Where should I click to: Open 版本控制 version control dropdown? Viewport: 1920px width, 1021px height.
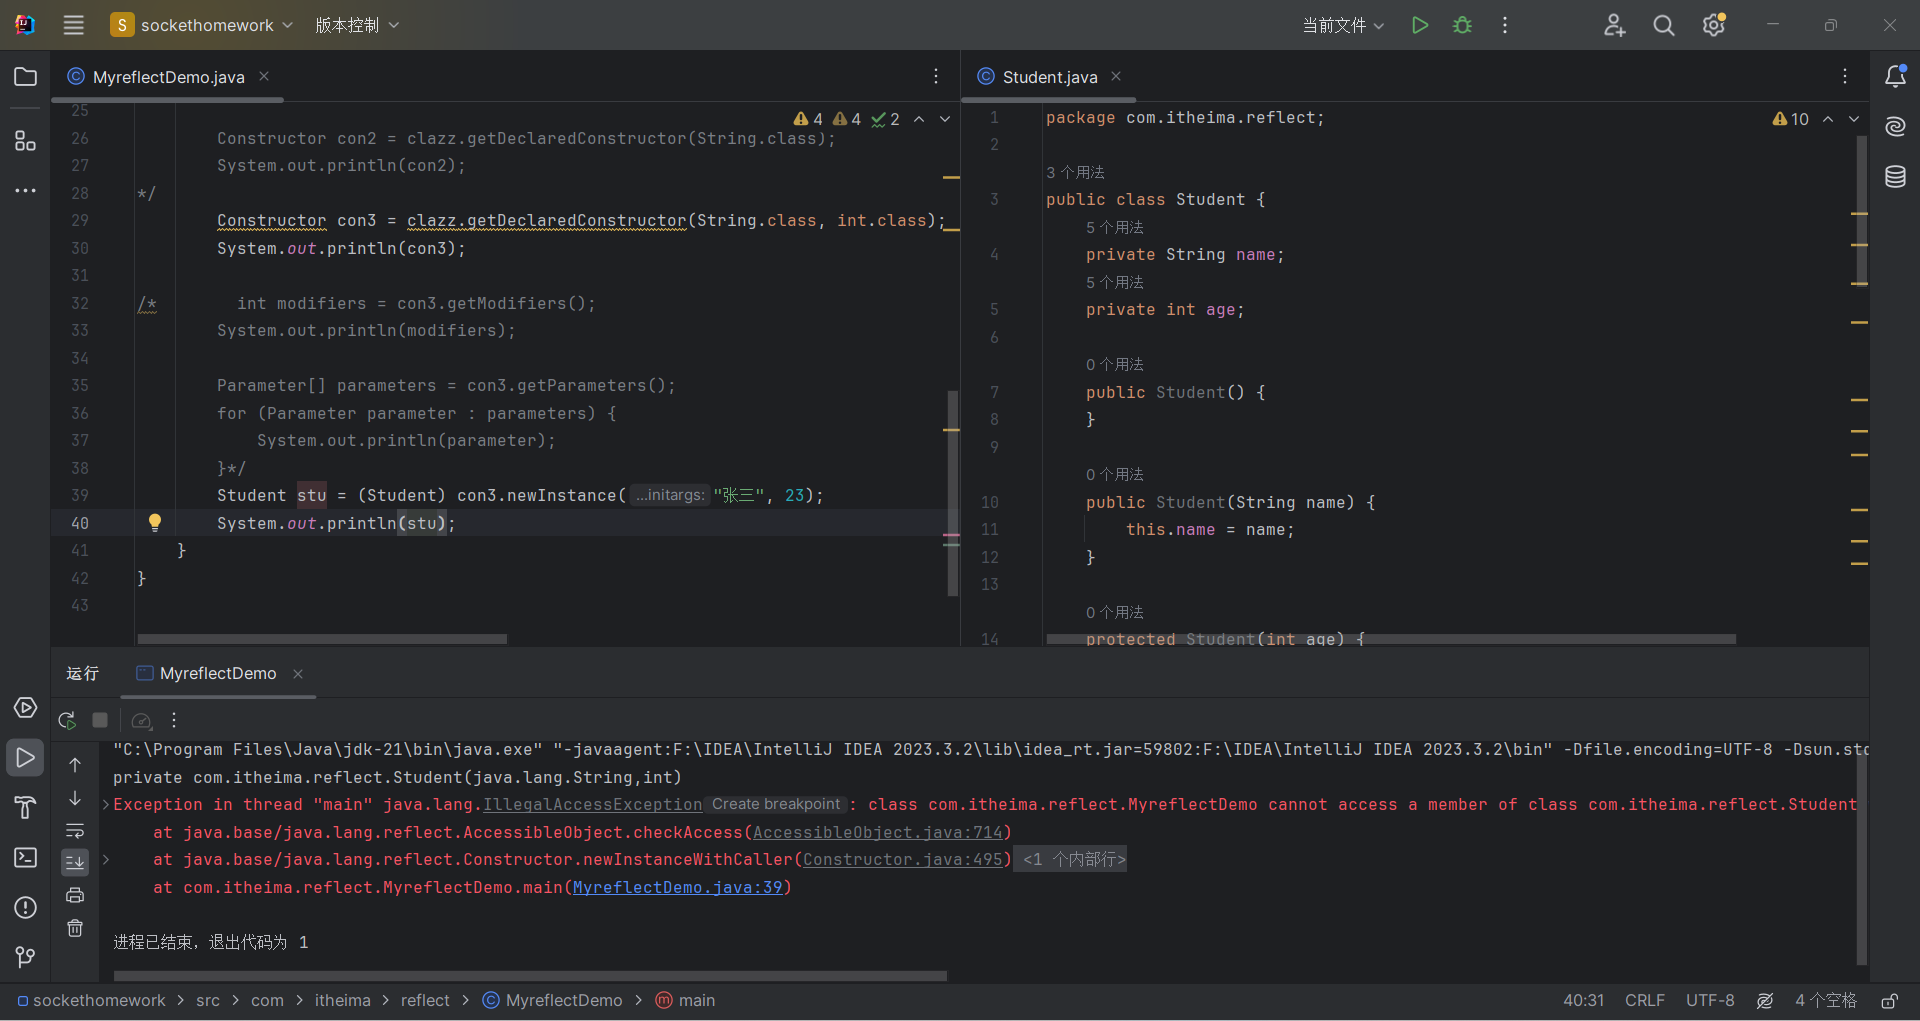(357, 25)
